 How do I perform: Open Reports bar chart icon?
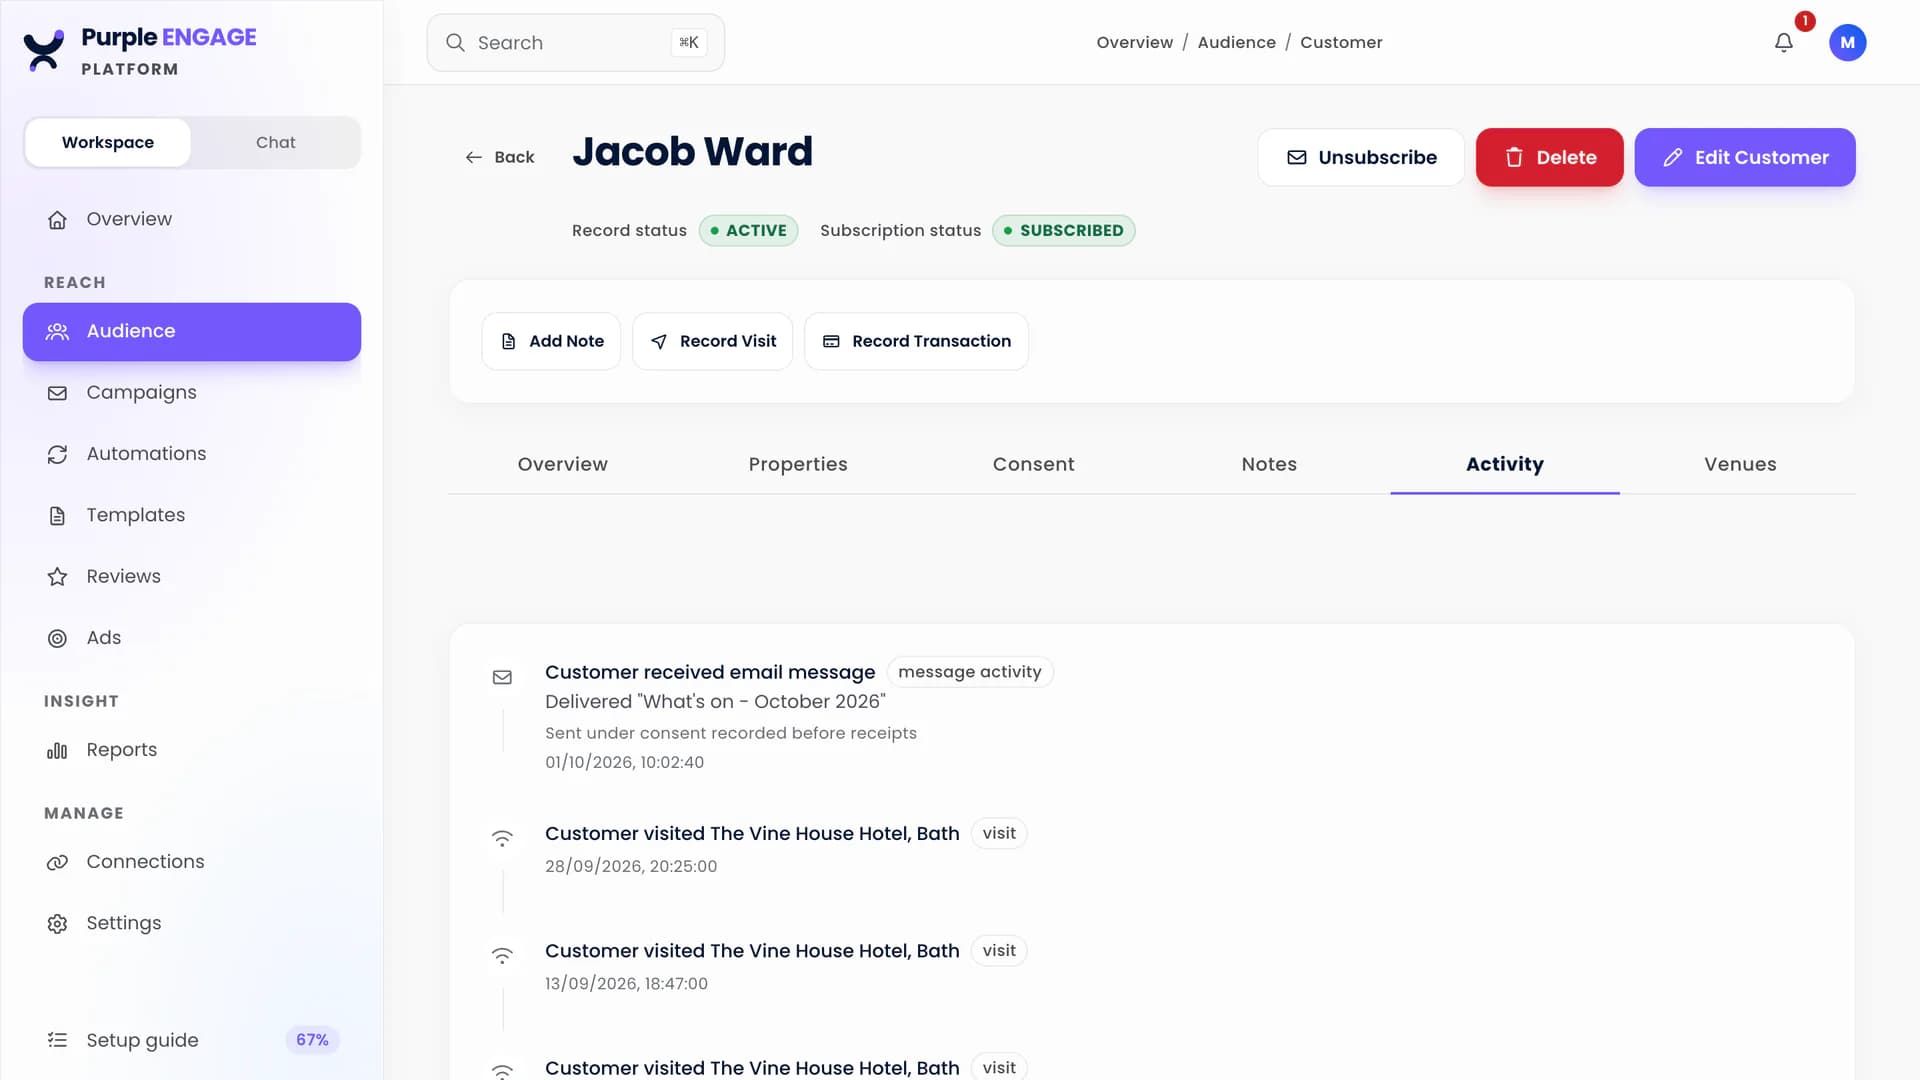[57, 750]
